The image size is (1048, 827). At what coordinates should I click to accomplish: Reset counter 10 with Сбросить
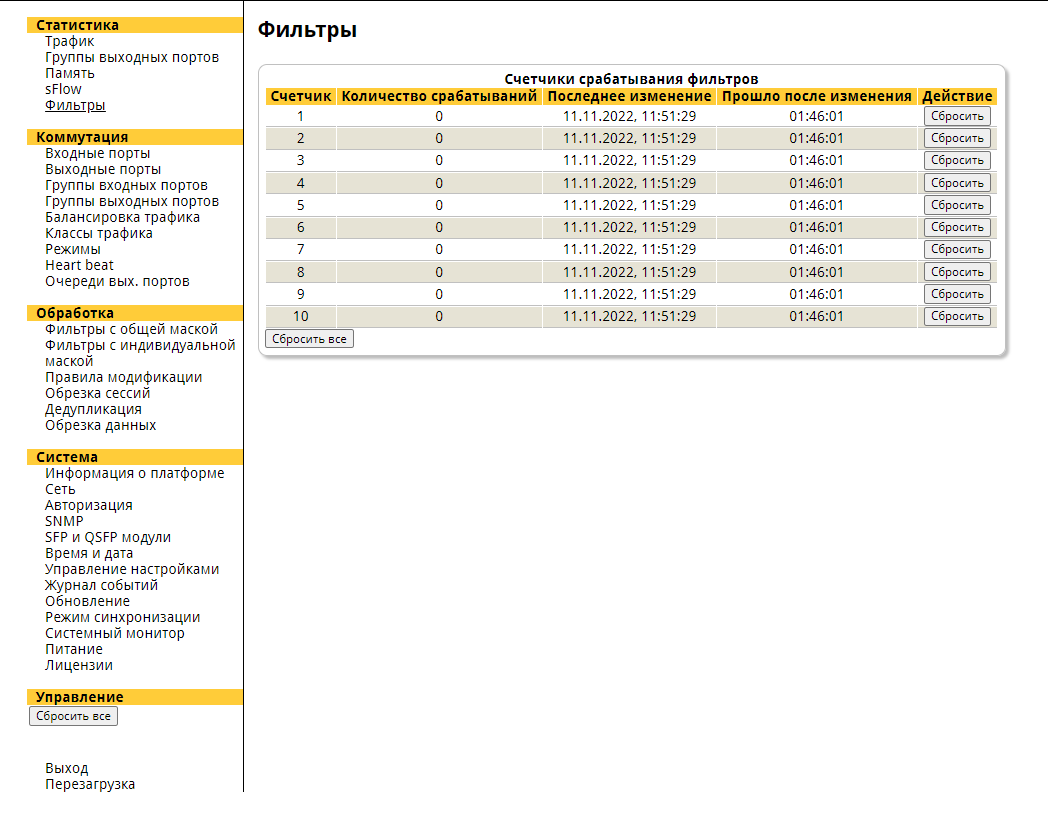[x=957, y=316]
